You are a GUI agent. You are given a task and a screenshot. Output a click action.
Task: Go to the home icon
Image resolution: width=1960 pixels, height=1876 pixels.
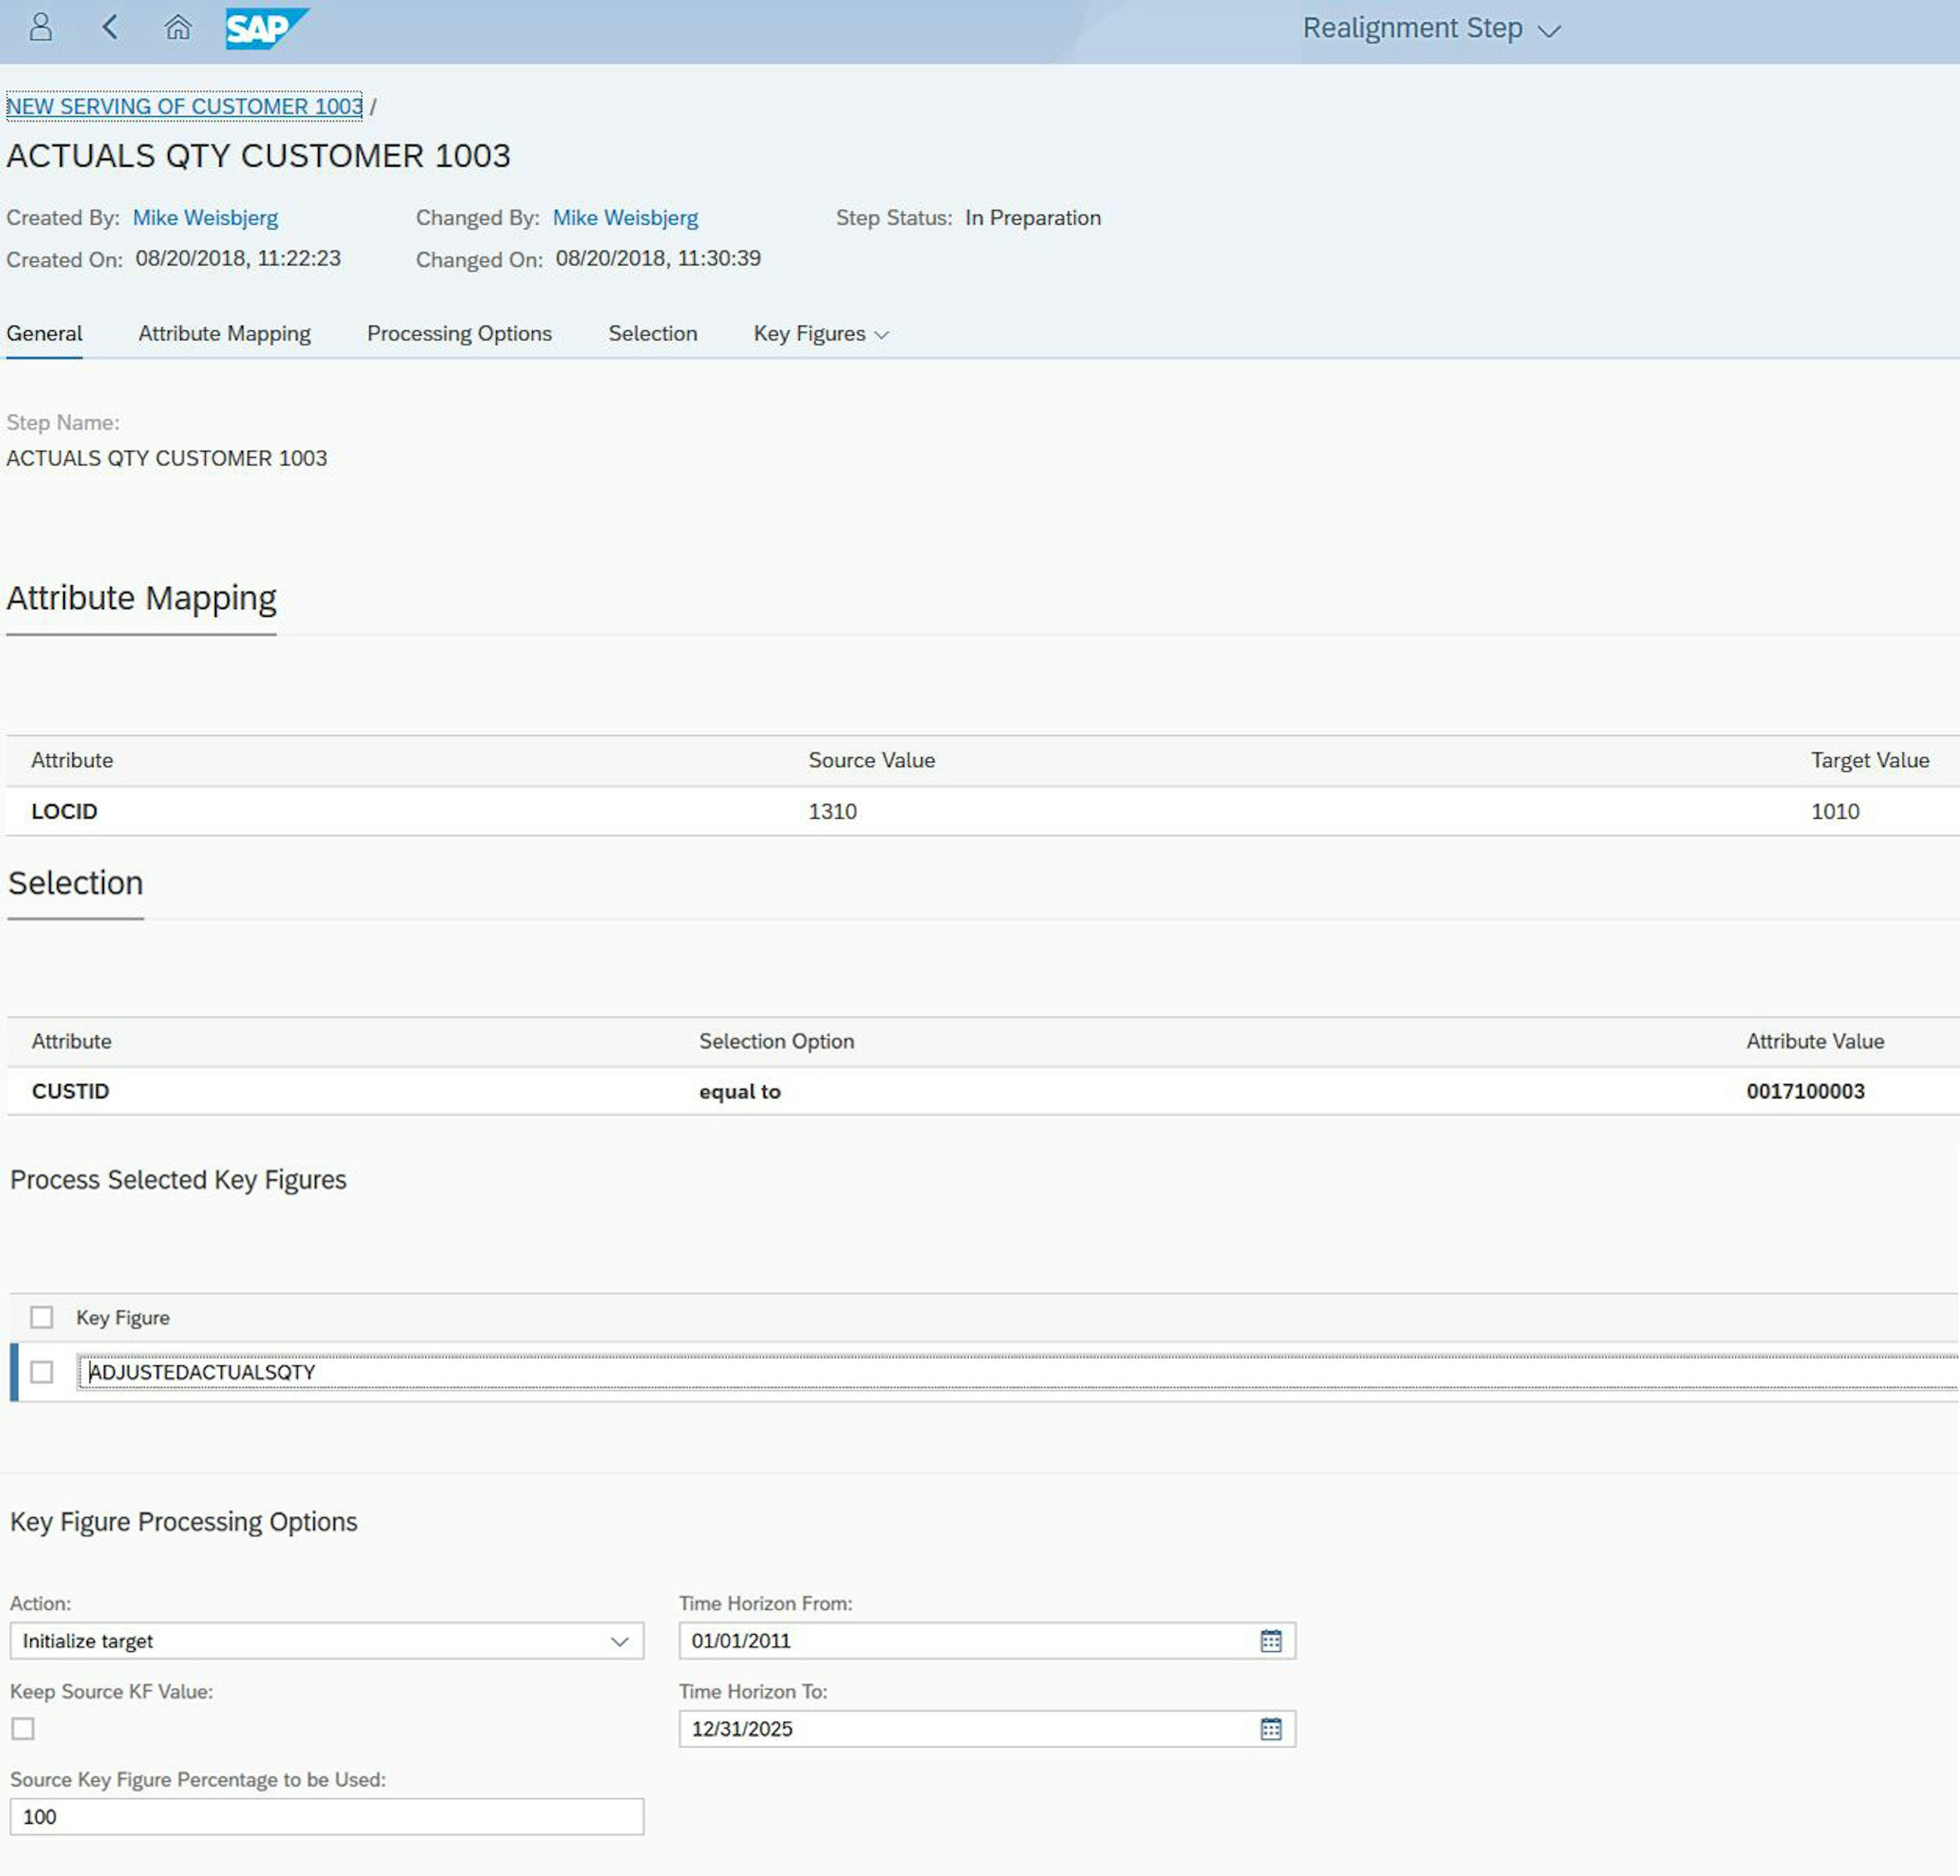[x=177, y=27]
